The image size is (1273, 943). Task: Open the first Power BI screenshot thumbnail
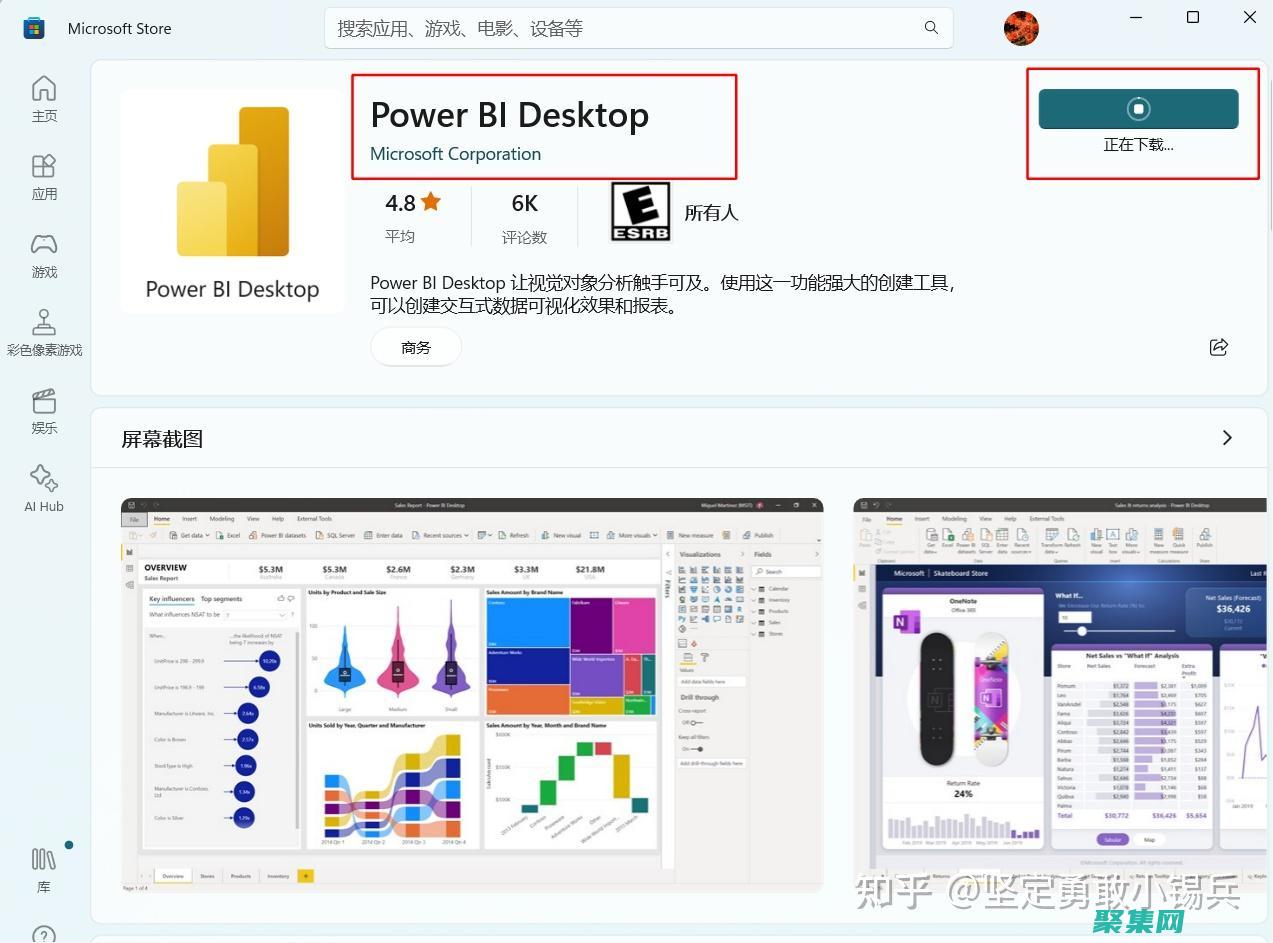tap(472, 695)
